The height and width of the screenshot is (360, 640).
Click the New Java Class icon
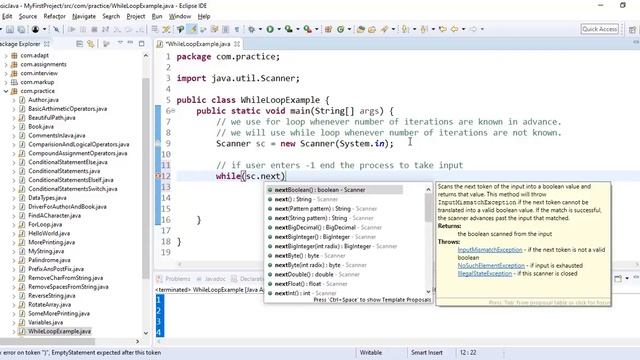point(340,29)
